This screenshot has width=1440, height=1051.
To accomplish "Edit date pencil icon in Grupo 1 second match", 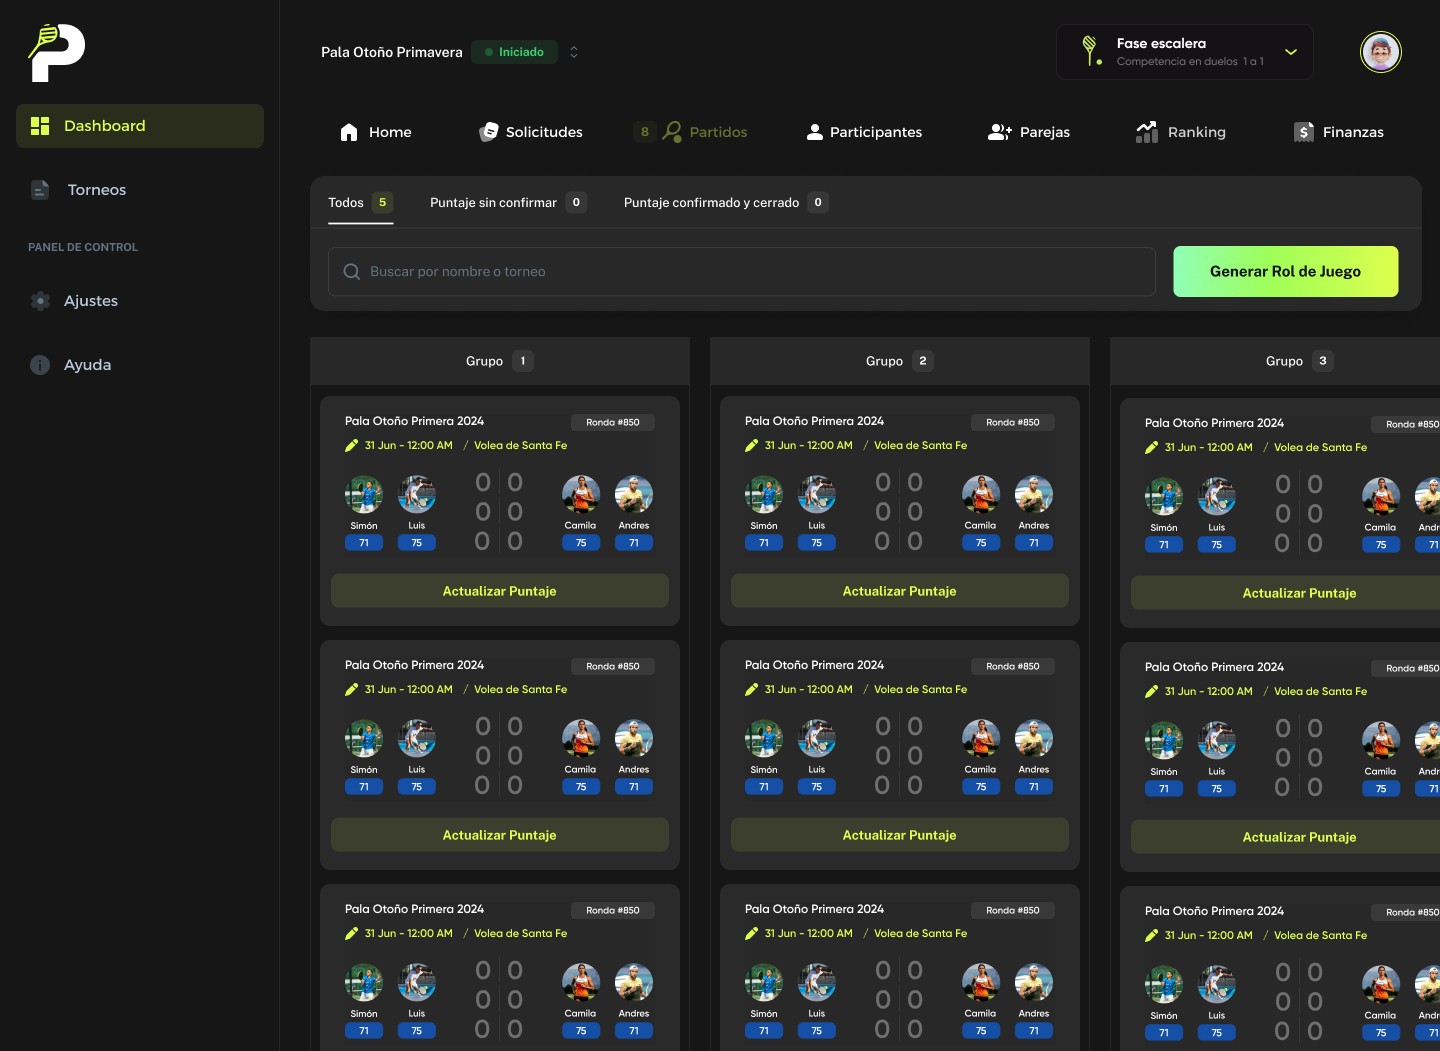I will (x=351, y=690).
